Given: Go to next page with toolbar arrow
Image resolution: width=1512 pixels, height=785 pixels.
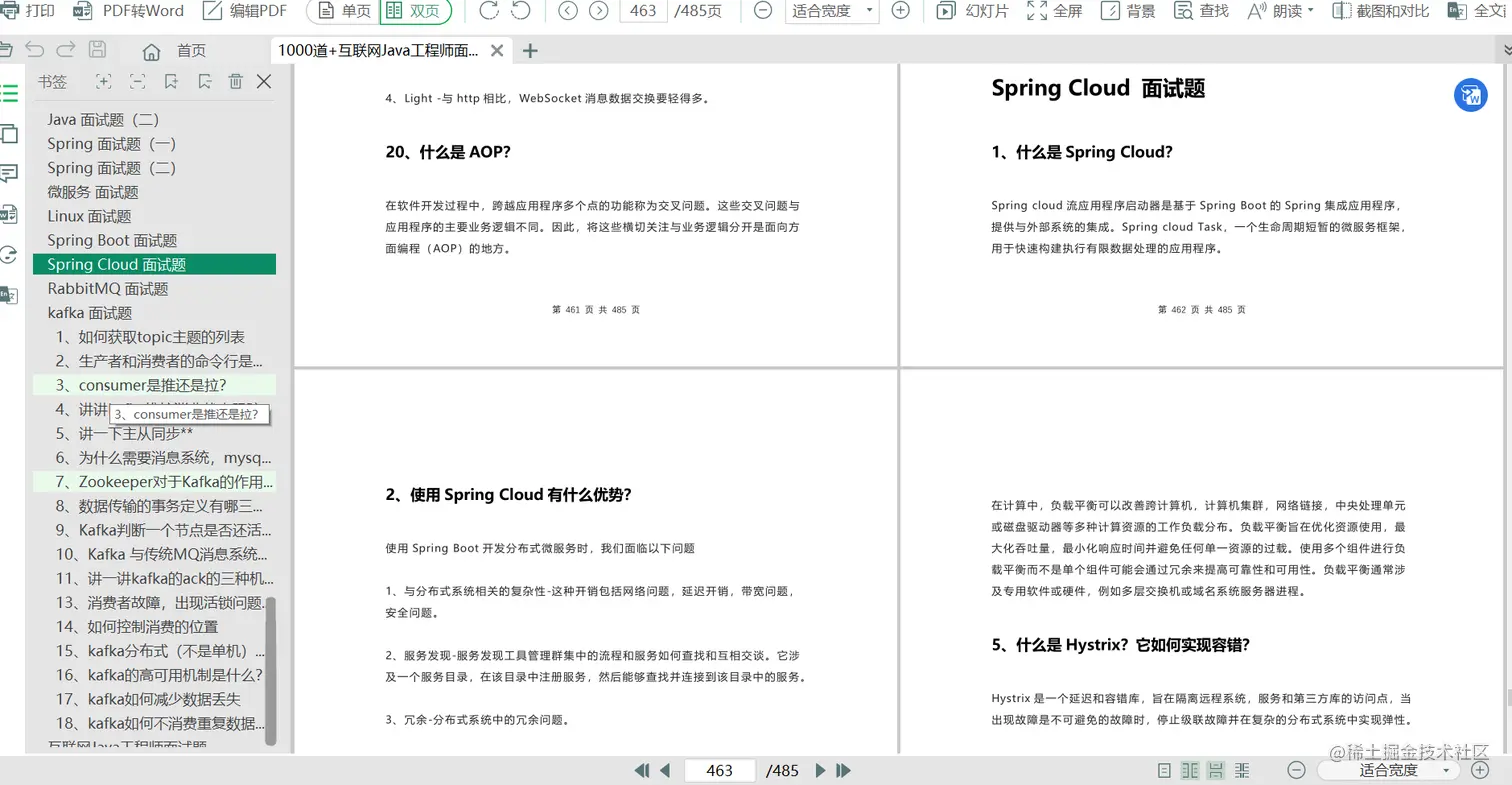Looking at the screenshot, I should [599, 11].
